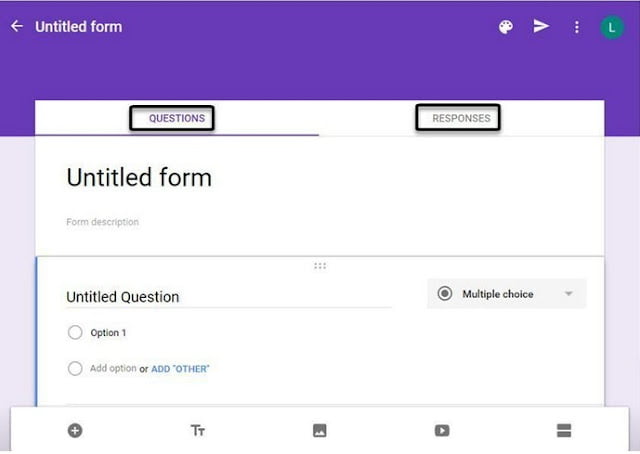Add title and description block
Screen dimensions: 640x454
198,430
